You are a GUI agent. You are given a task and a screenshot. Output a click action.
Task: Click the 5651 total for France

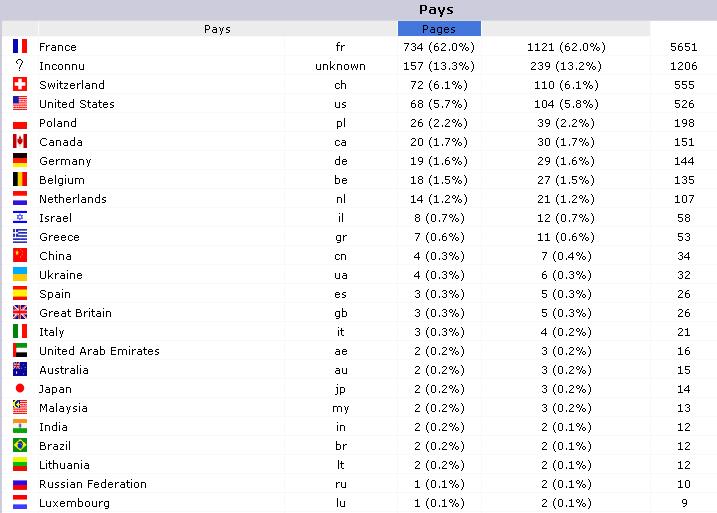pos(684,47)
